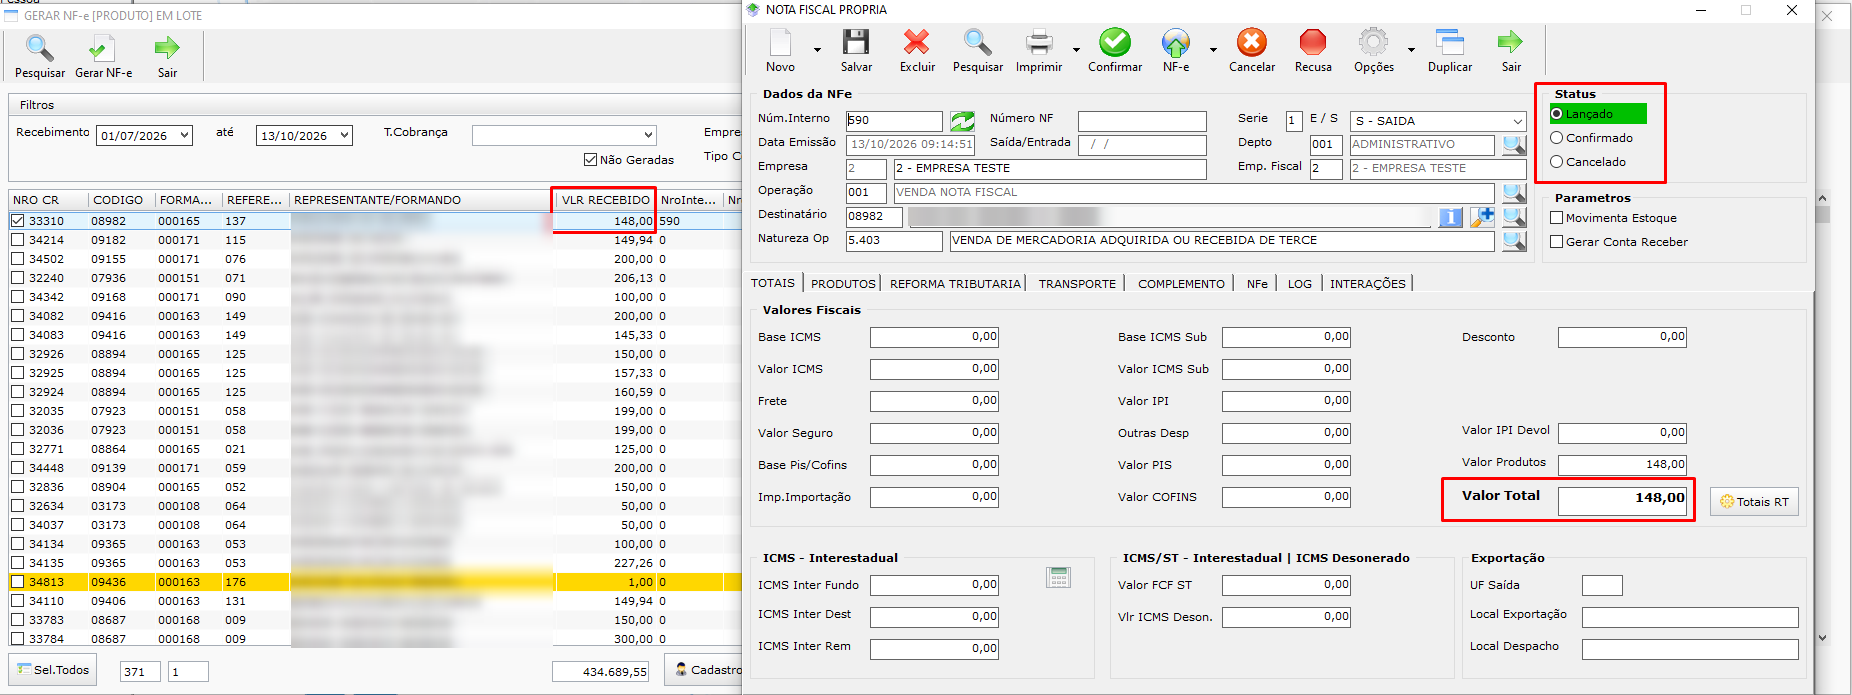Screen dimensions: 1852x695
Task: Switch to the PRODUTOS tab
Action: (x=843, y=284)
